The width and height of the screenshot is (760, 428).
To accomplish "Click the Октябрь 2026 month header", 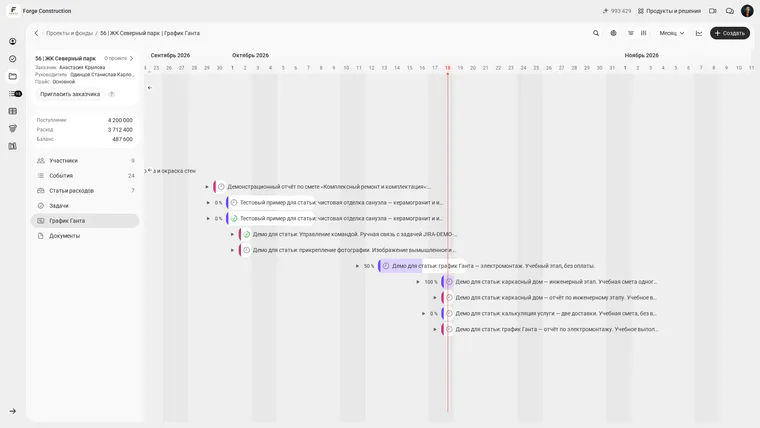I will (250, 55).
